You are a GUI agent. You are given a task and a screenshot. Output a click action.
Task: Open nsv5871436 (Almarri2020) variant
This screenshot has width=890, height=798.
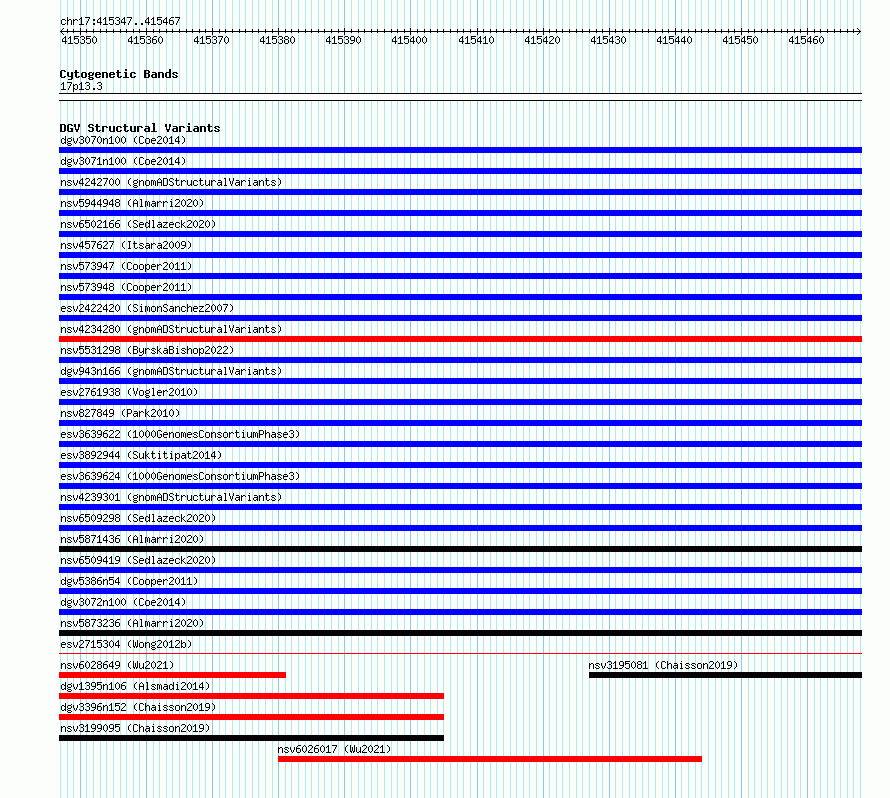pos(132,539)
